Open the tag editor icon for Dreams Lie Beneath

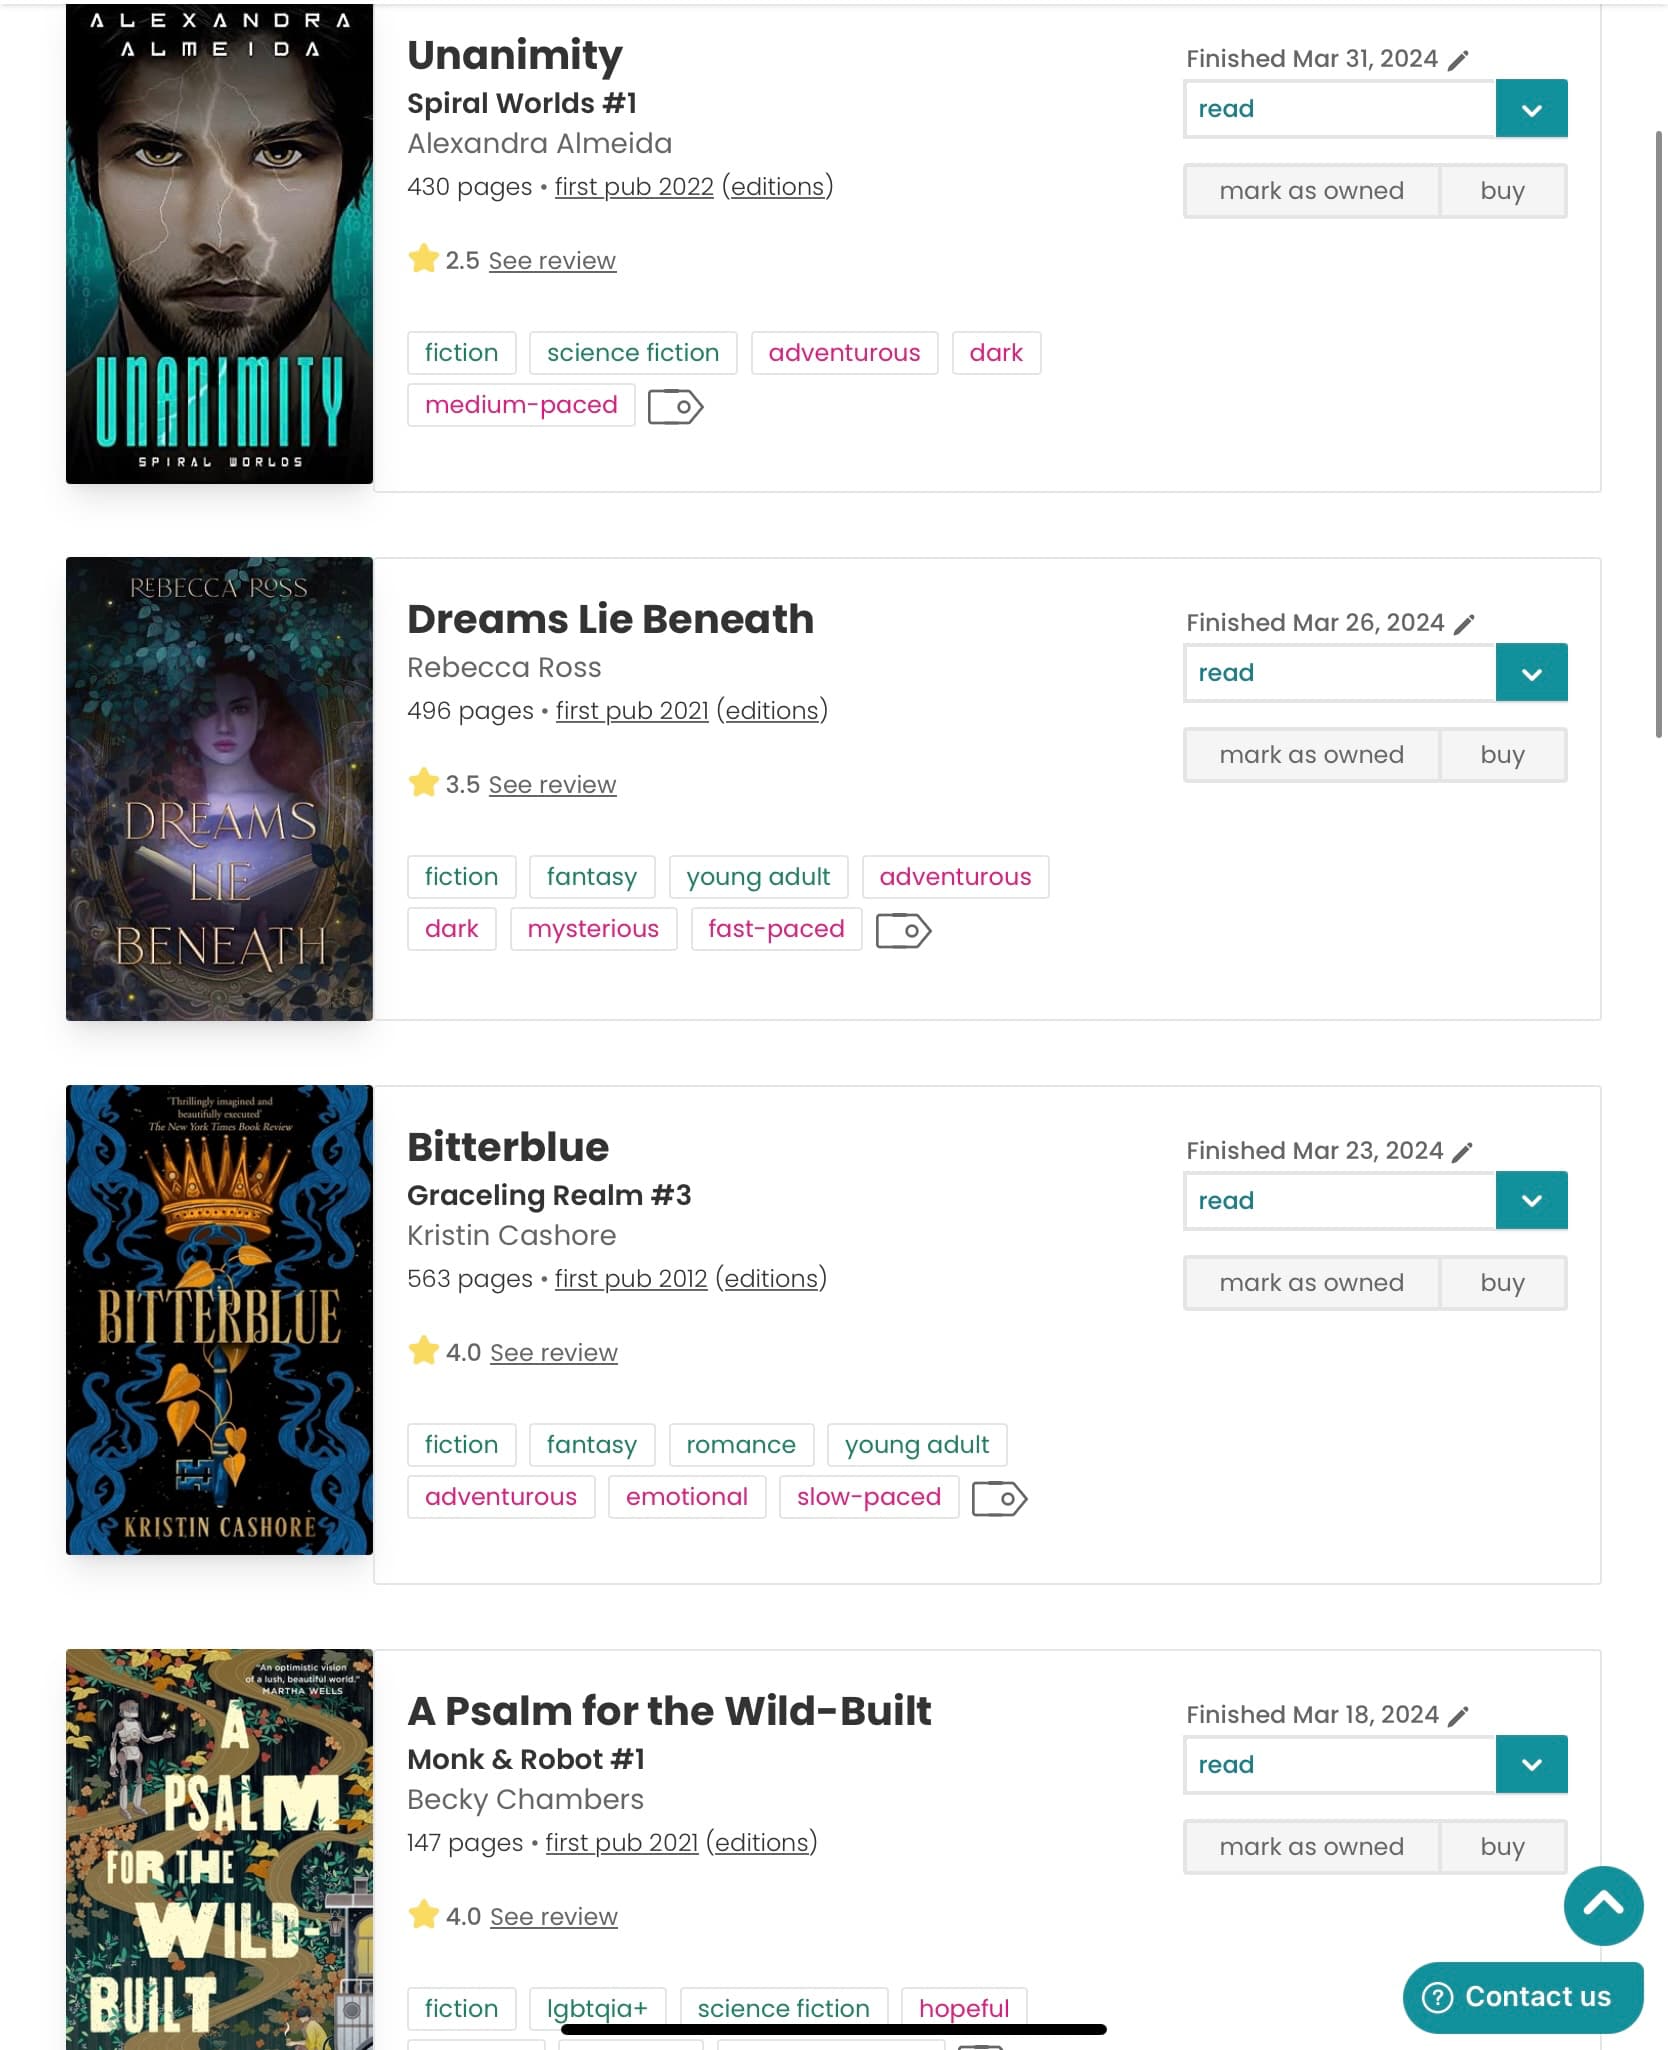pyautogui.click(x=904, y=931)
